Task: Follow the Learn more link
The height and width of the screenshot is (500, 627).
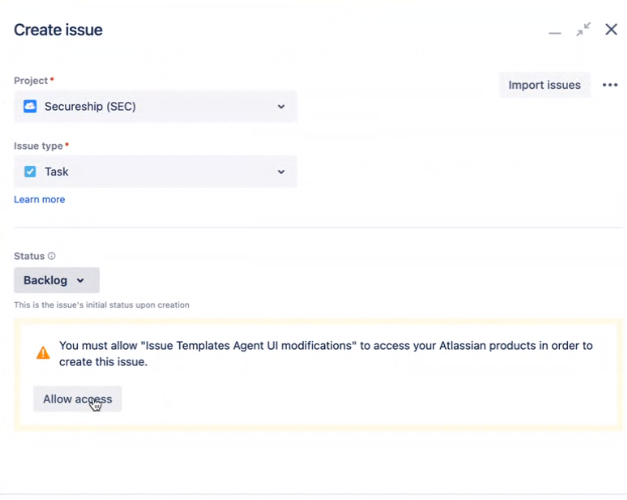Action: (39, 200)
